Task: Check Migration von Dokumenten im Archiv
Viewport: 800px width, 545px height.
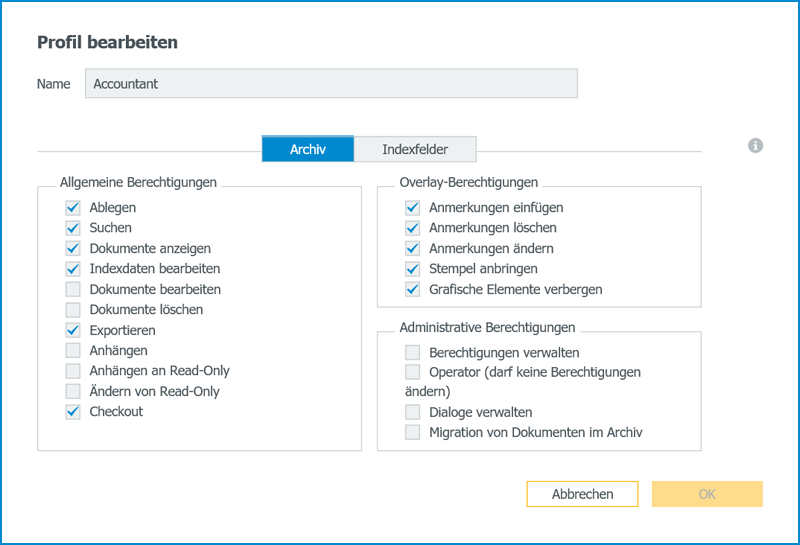Action: 412,433
